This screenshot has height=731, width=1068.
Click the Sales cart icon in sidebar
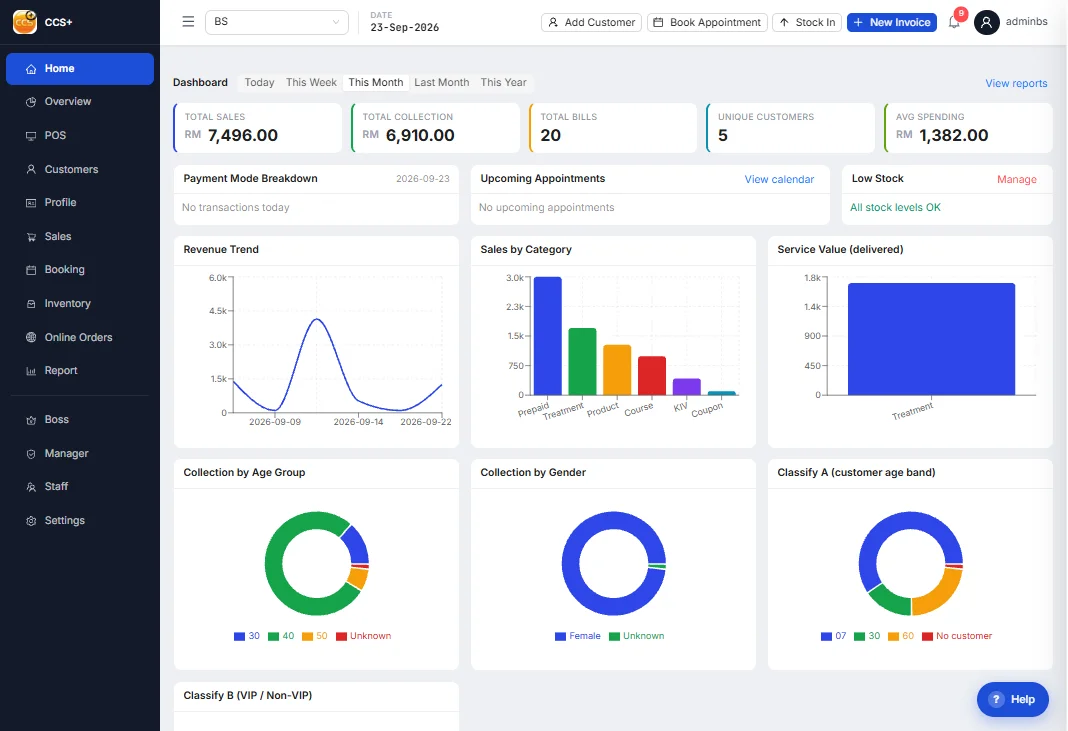[31, 236]
